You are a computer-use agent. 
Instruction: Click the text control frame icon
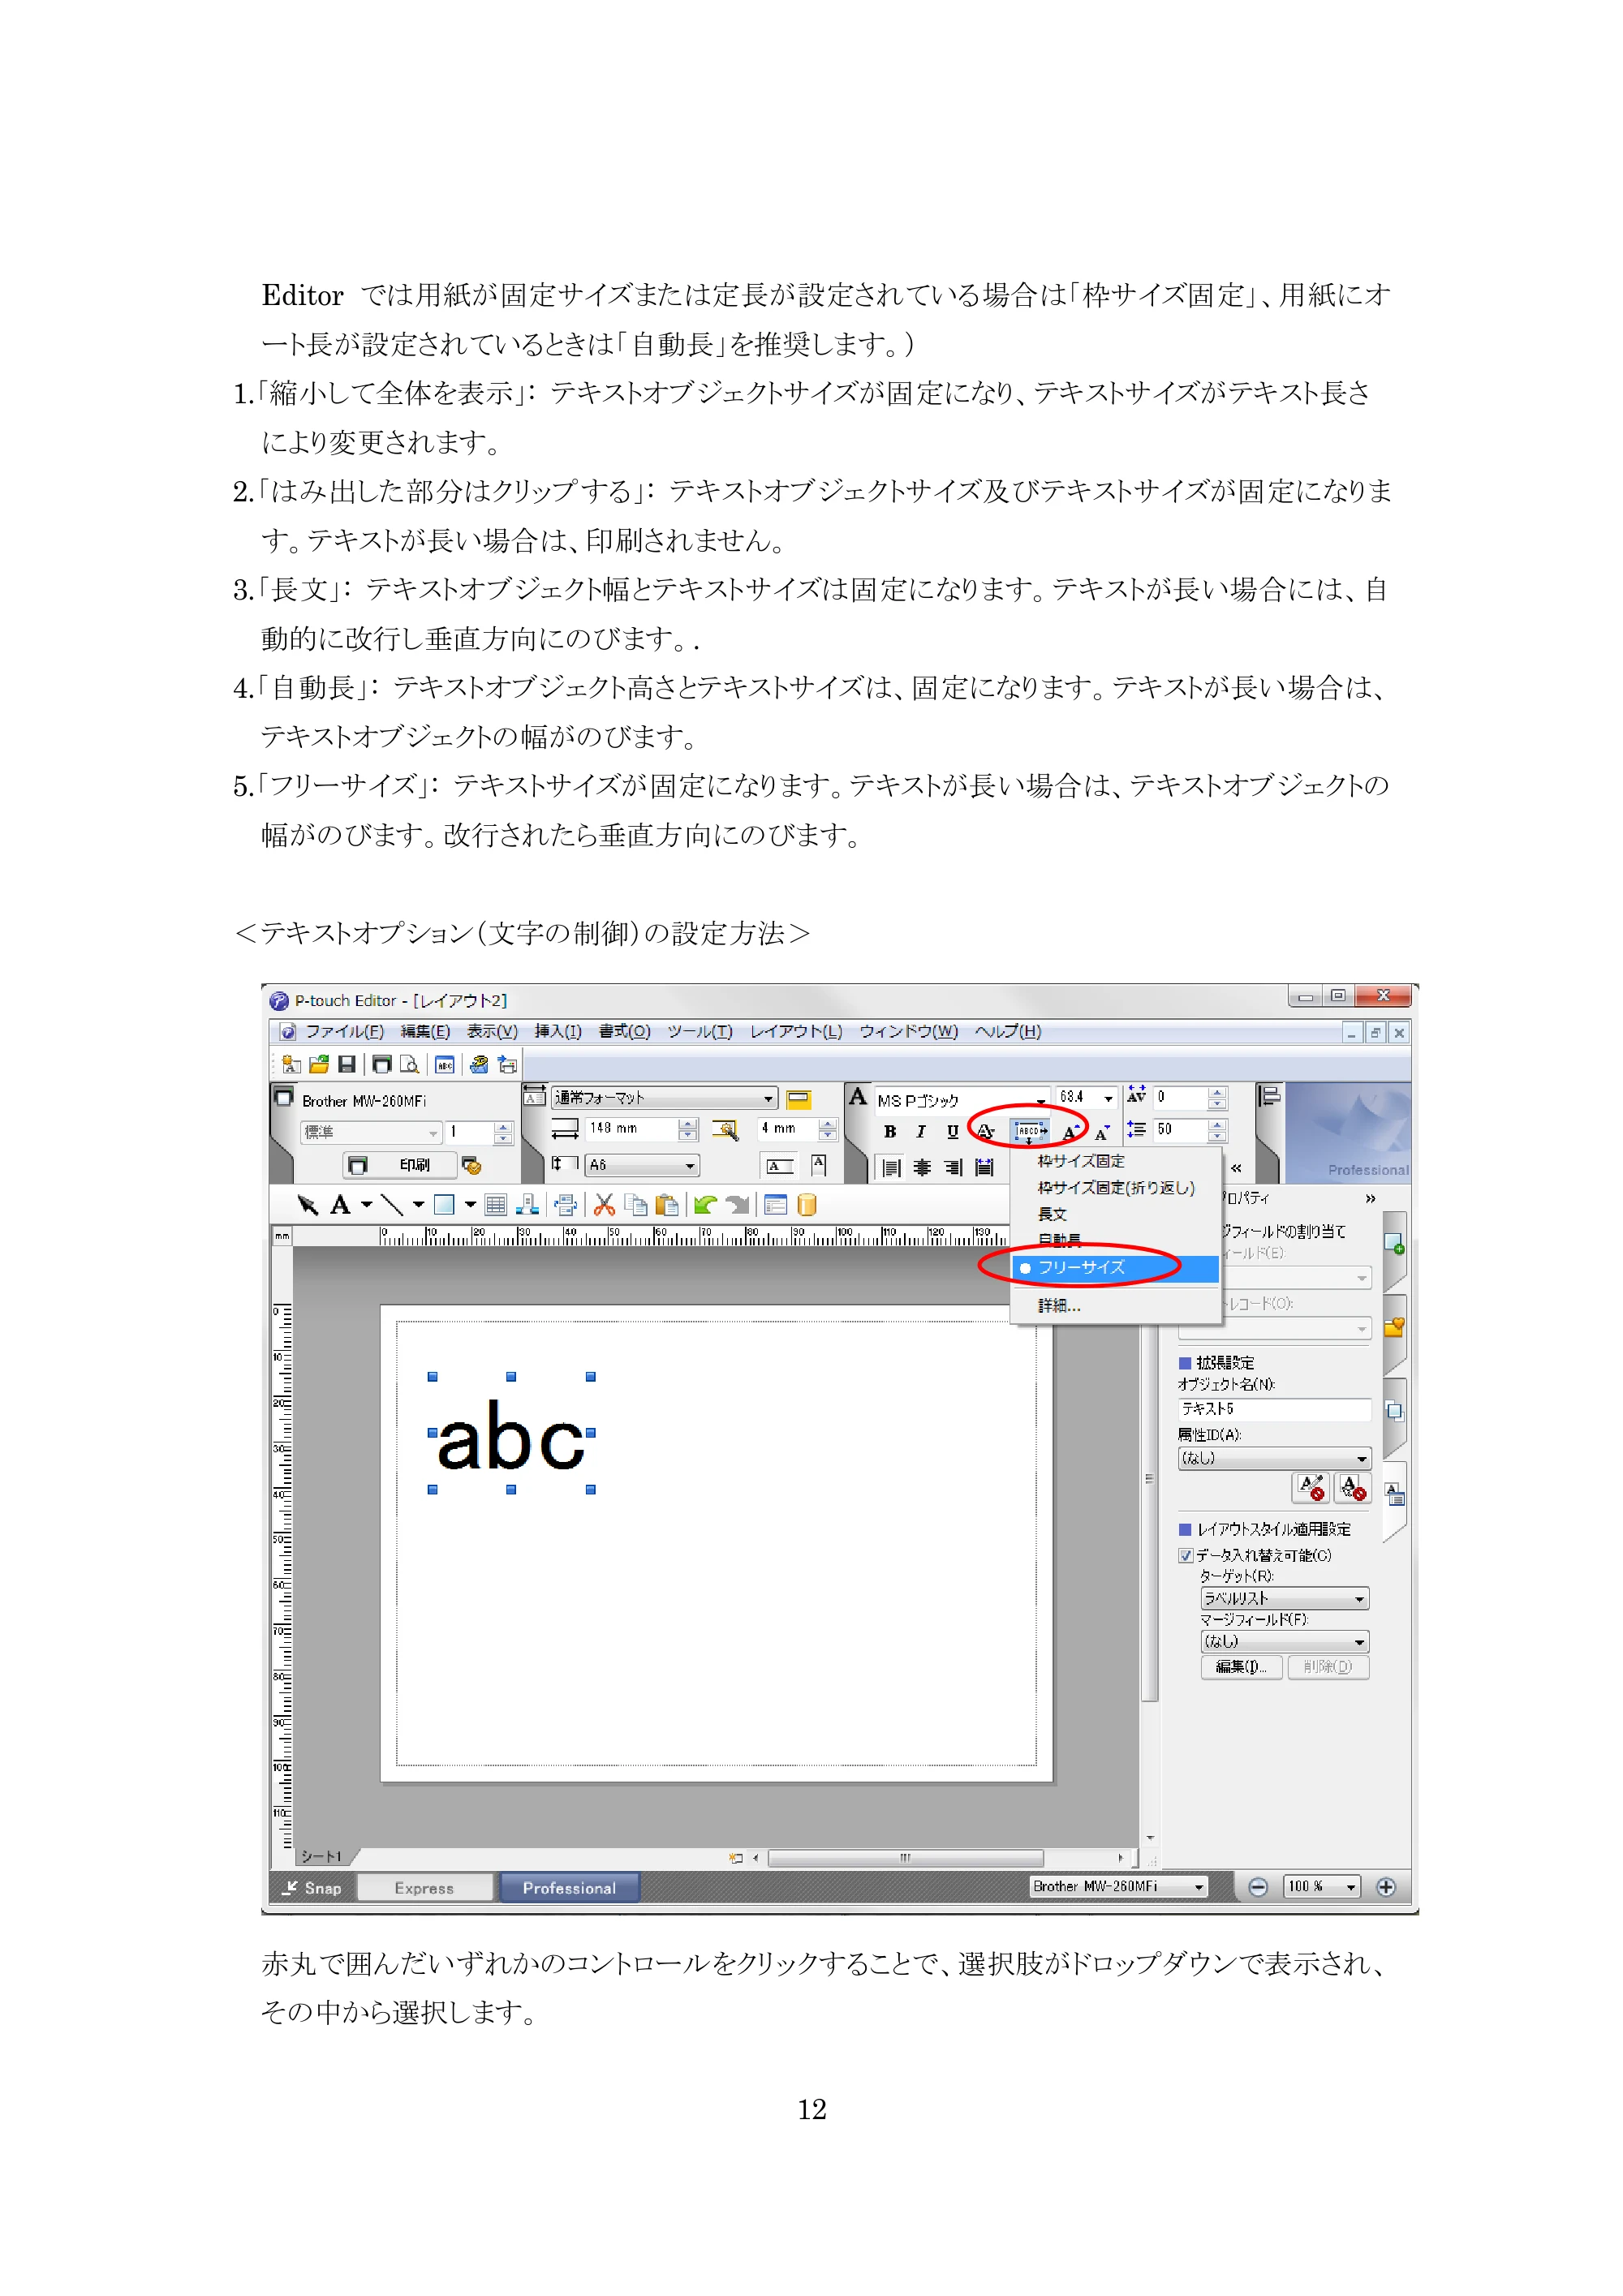click(1029, 1132)
